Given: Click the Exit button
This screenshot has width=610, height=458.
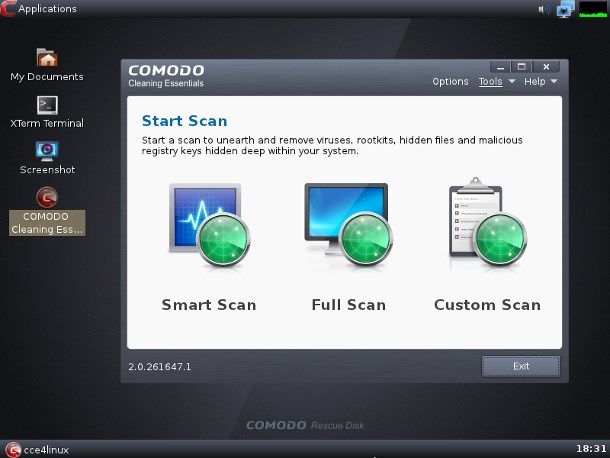Looking at the screenshot, I should pyautogui.click(x=521, y=366).
